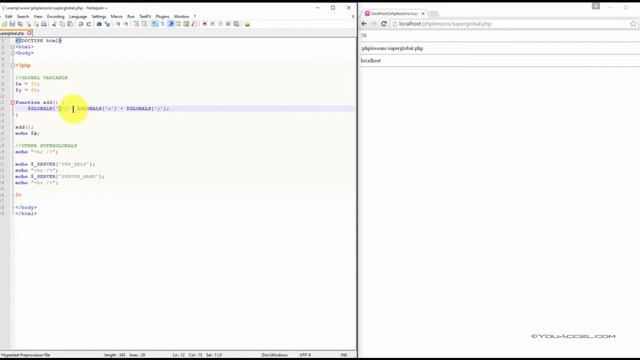Open the Window menu
Screen dimensions: 640x360
[181, 17]
